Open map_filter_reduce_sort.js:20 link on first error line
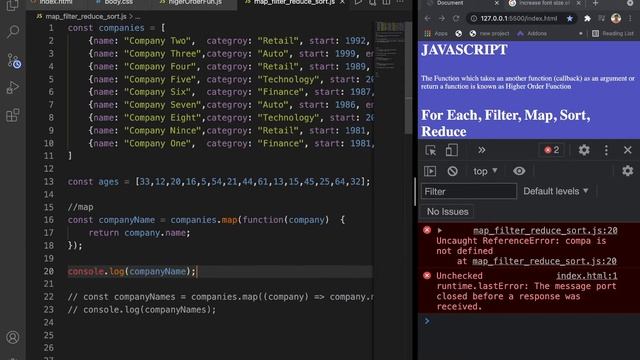The image size is (640, 360). coord(545,231)
